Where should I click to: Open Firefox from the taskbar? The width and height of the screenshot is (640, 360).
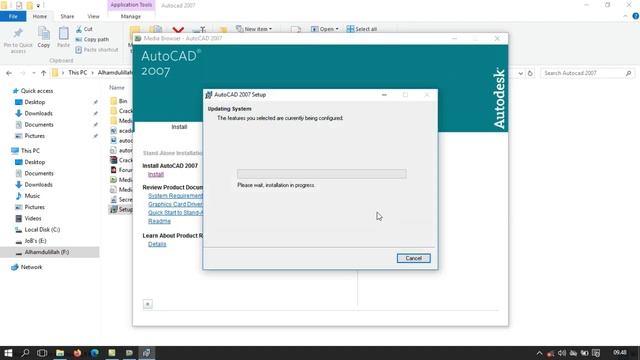(x=77, y=353)
